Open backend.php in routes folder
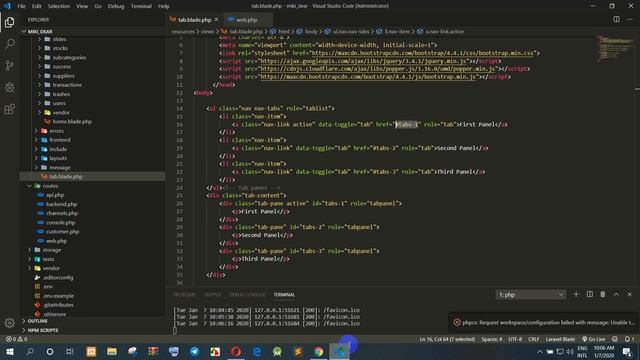This screenshot has height=360, width=640. pyautogui.click(x=61, y=204)
